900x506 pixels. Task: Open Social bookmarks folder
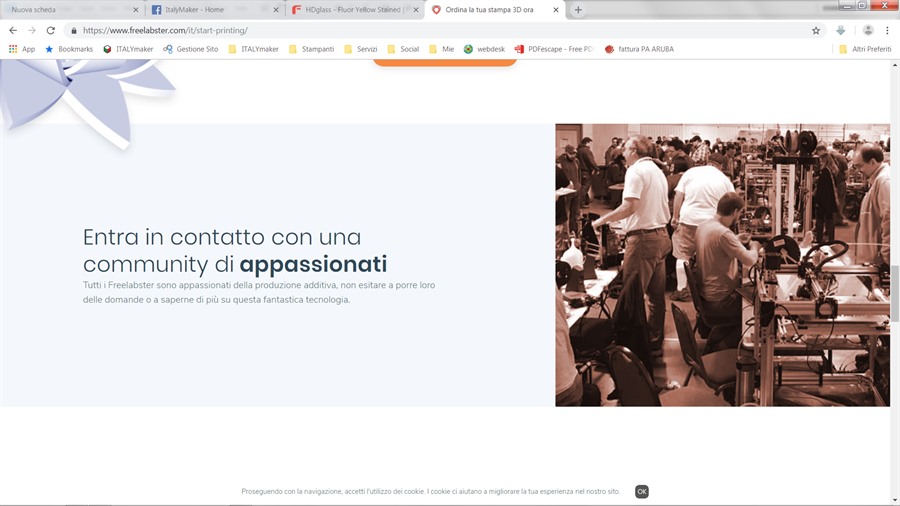tap(403, 49)
